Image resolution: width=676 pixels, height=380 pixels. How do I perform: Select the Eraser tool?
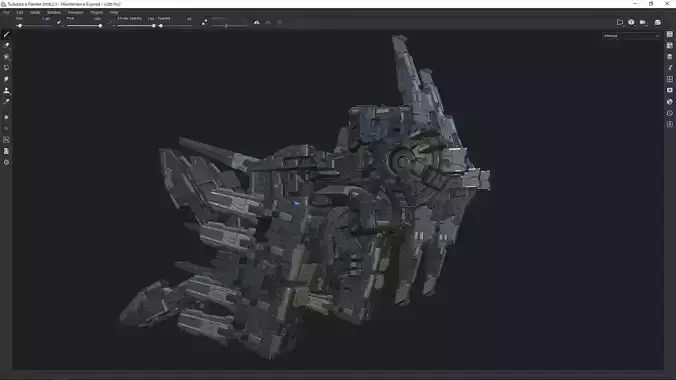tap(6, 45)
